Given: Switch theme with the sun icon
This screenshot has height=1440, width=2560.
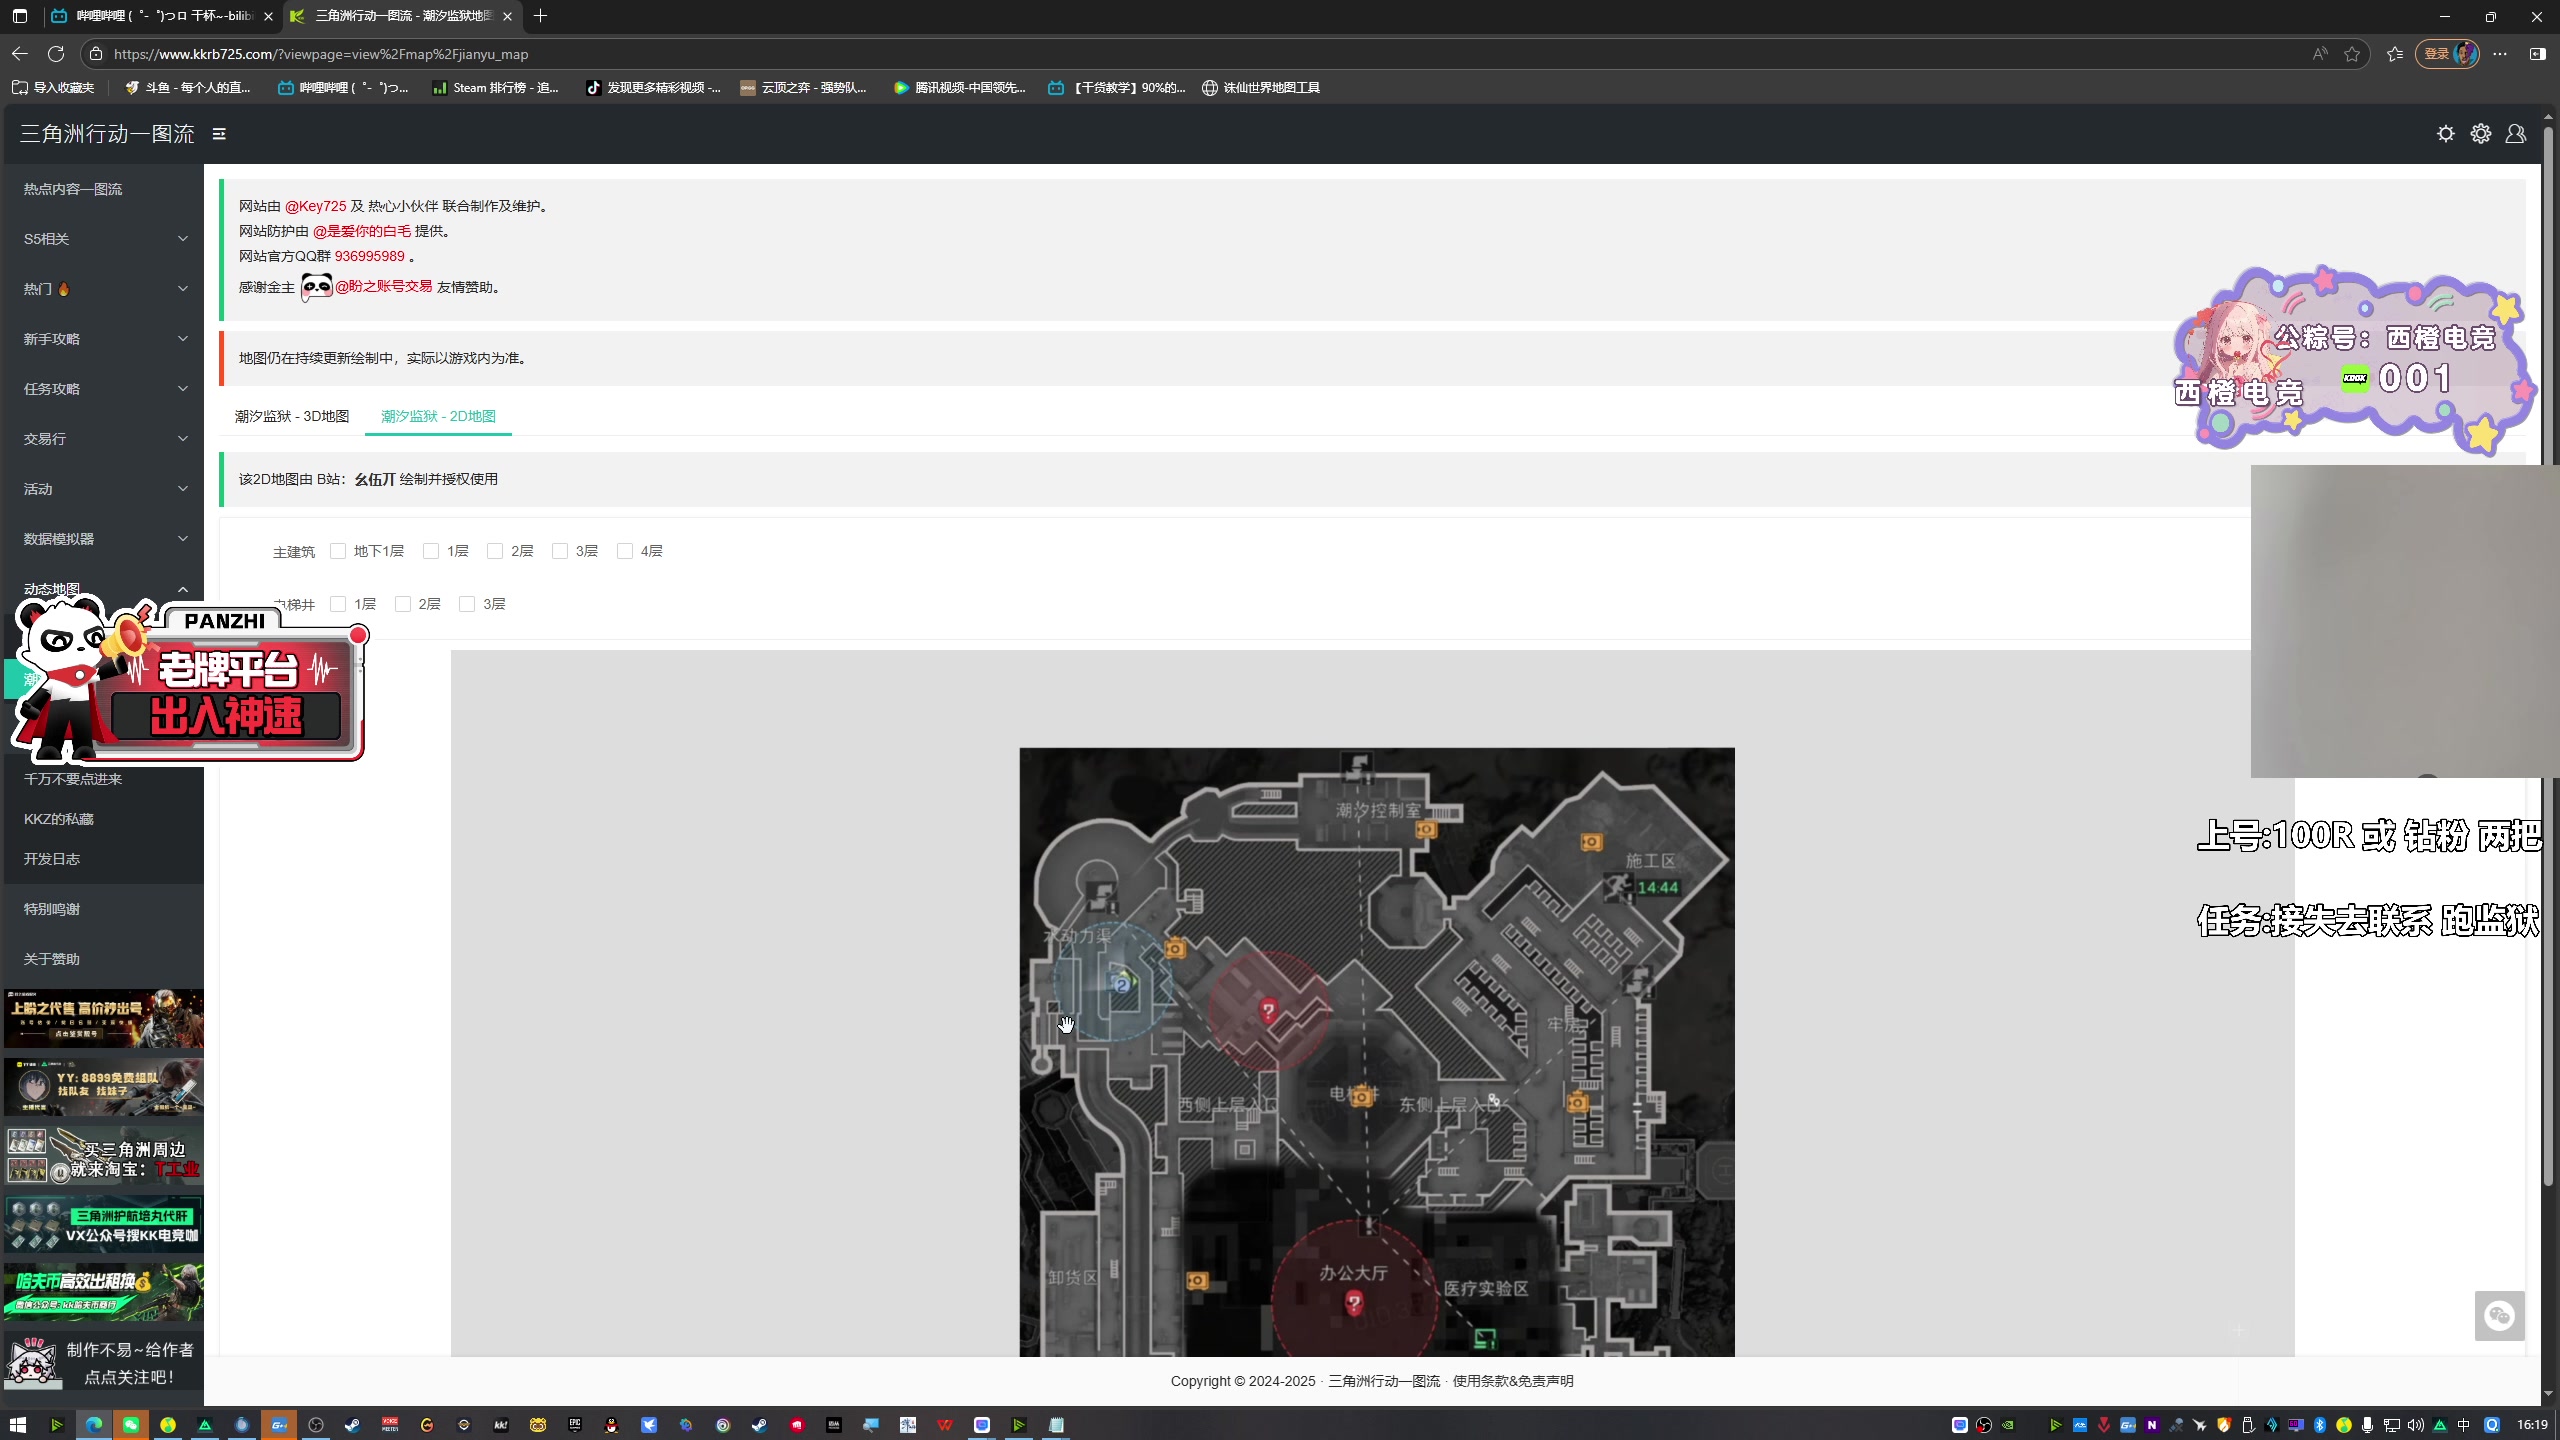Looking at the screenshot, I should pos(2445,134).
